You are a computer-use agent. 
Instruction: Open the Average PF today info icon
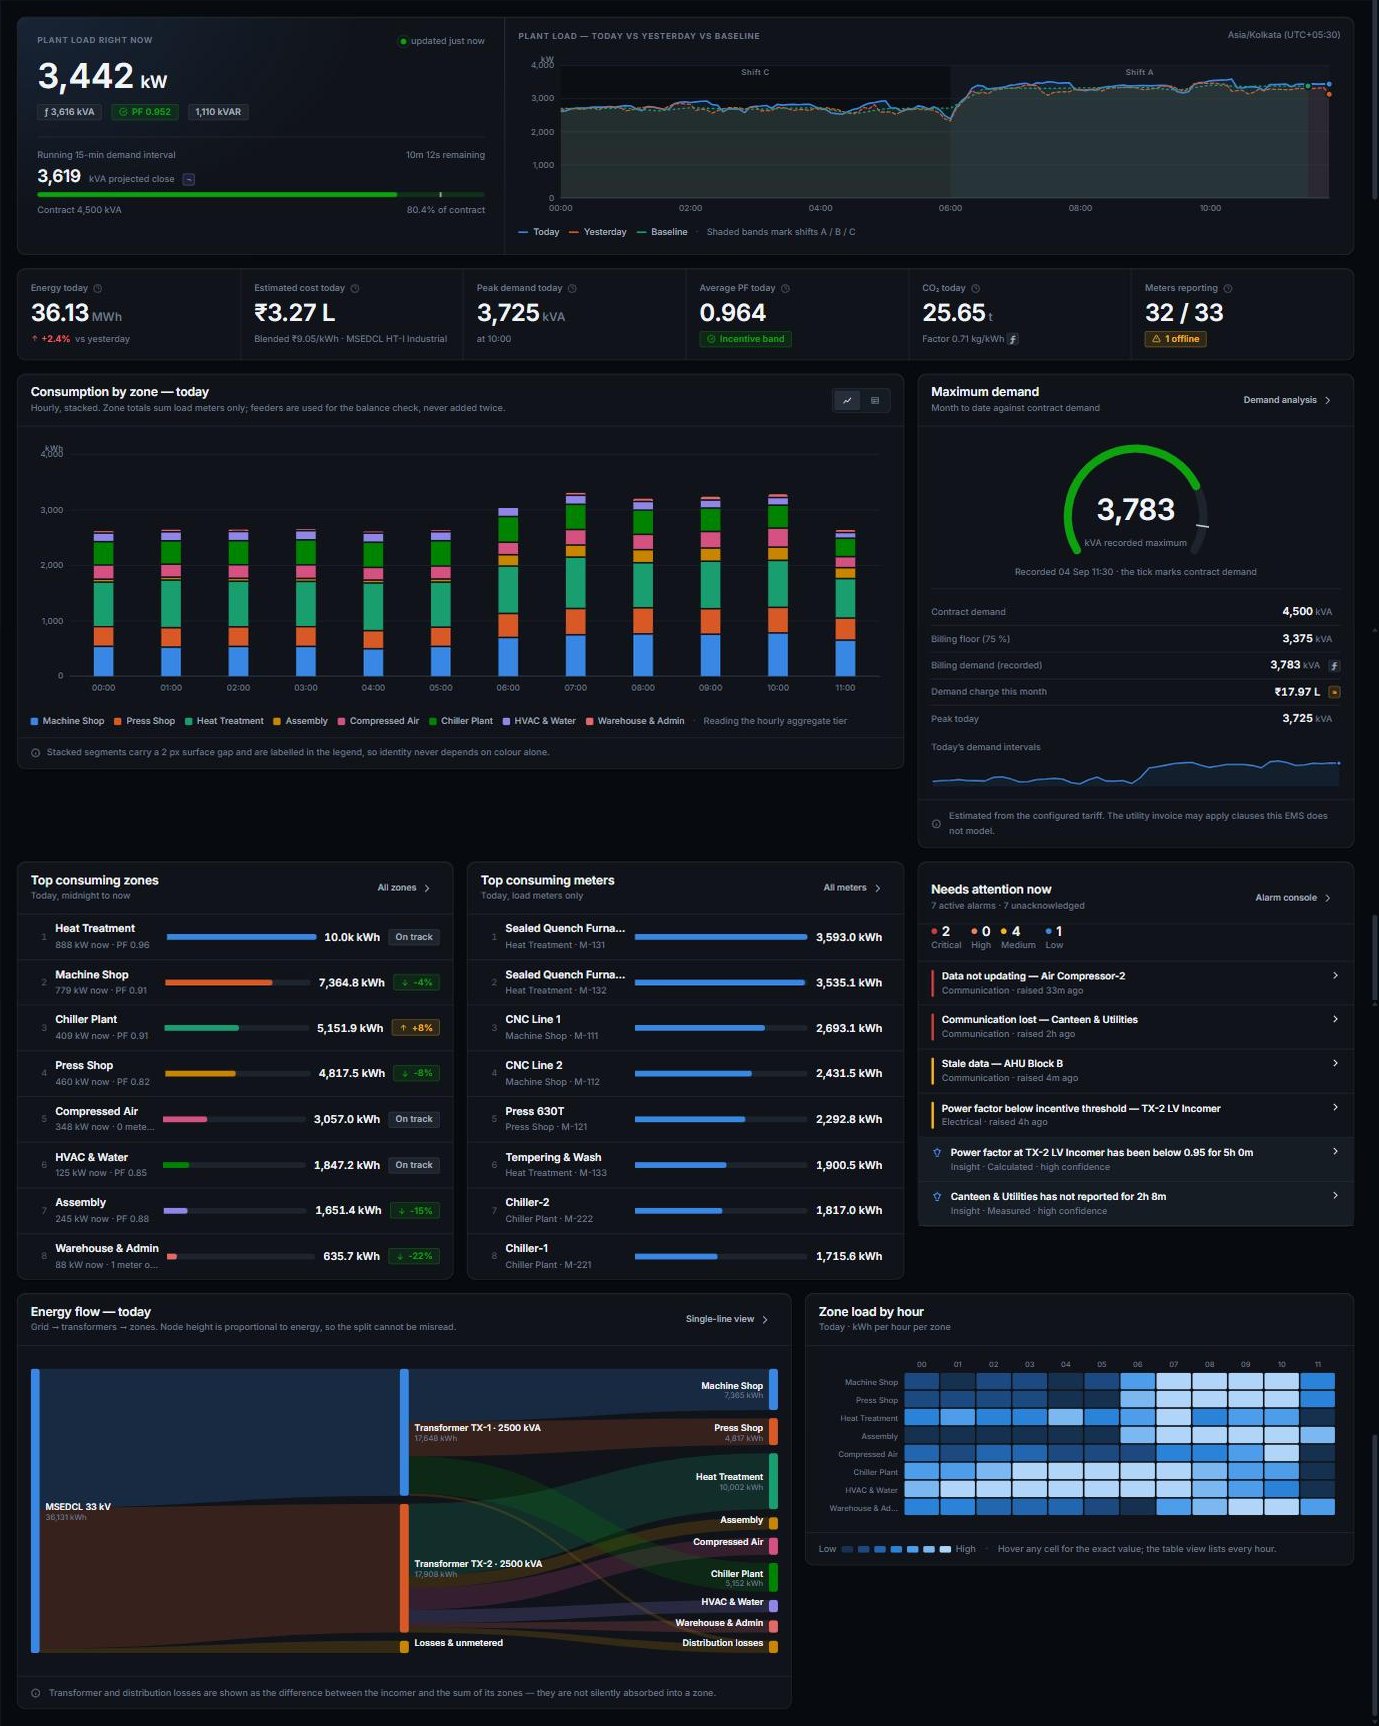tap(785, 289)
